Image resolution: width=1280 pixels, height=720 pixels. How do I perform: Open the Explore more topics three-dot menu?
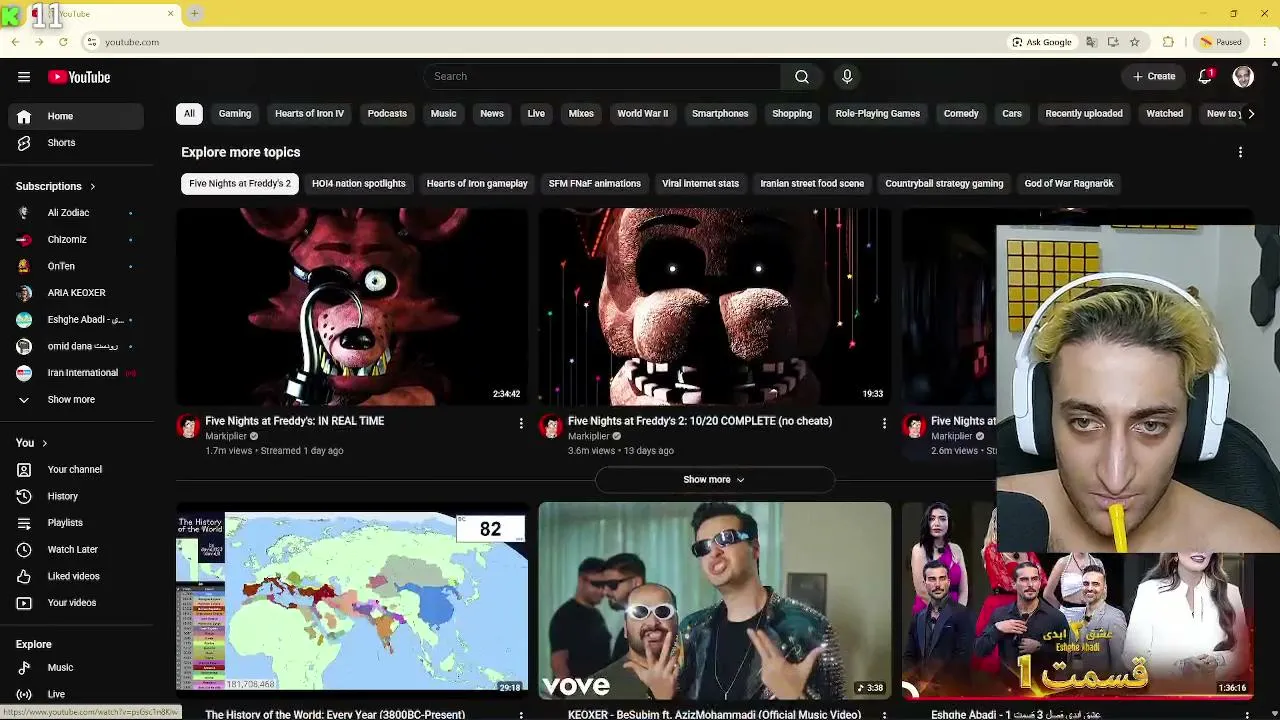[1241, 153]
